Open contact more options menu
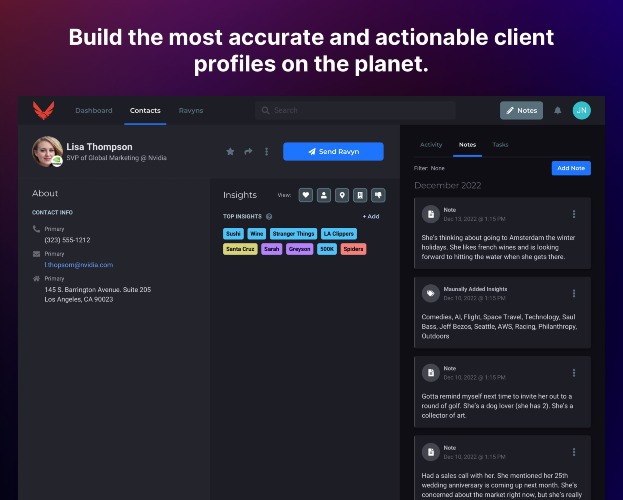This screenshot has width=623, height=500. pyautogui.click(x=267, y=151)
